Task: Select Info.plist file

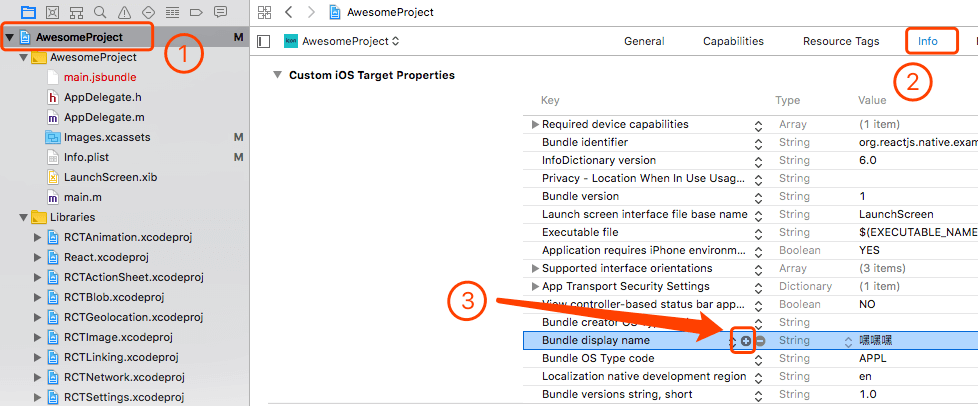Action: tap(86, 157)
